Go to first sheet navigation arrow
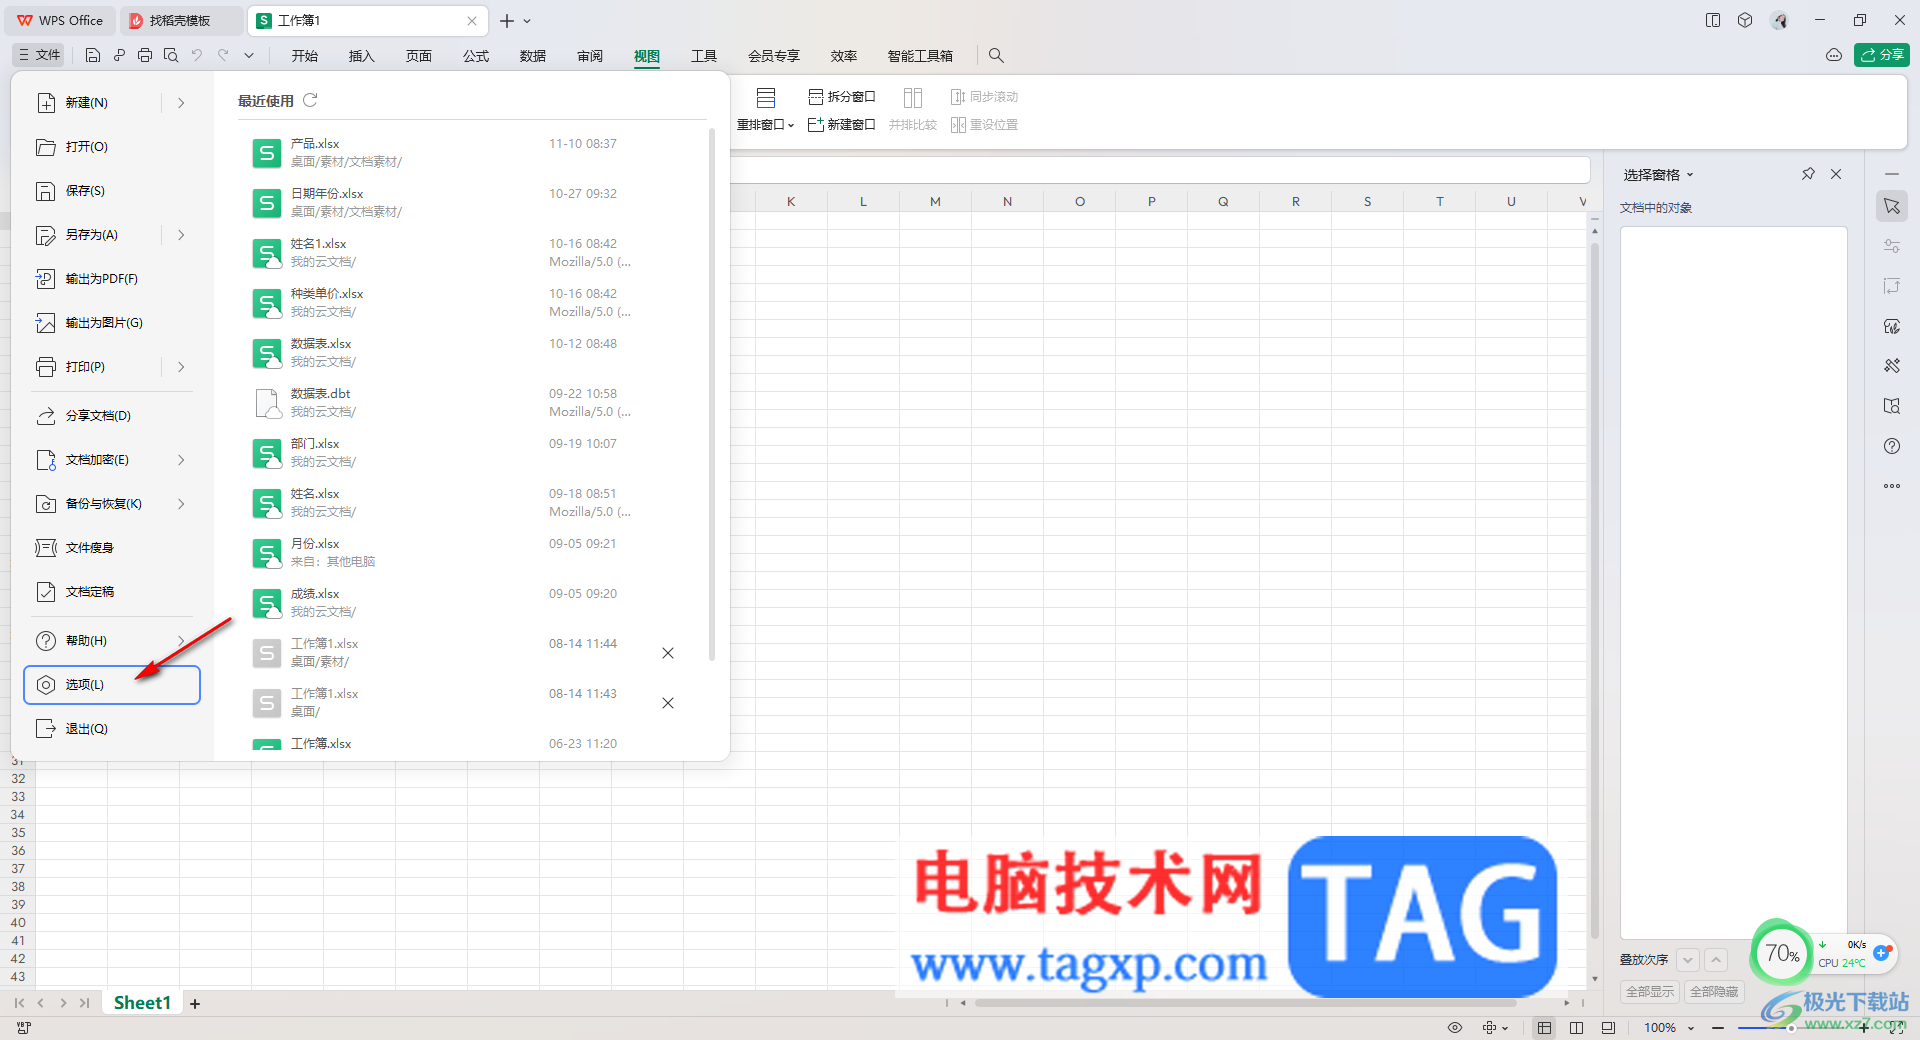Viewport: 1920px width, 1040px height. click(19, 1003)
